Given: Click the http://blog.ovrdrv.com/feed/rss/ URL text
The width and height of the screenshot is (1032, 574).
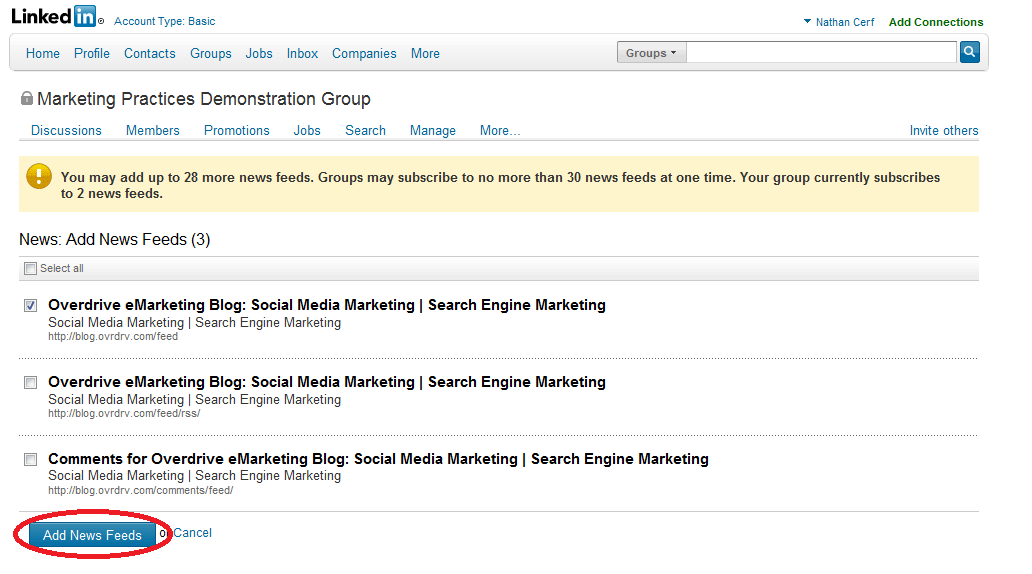Looking at the screenshot, I should (124, 413).
